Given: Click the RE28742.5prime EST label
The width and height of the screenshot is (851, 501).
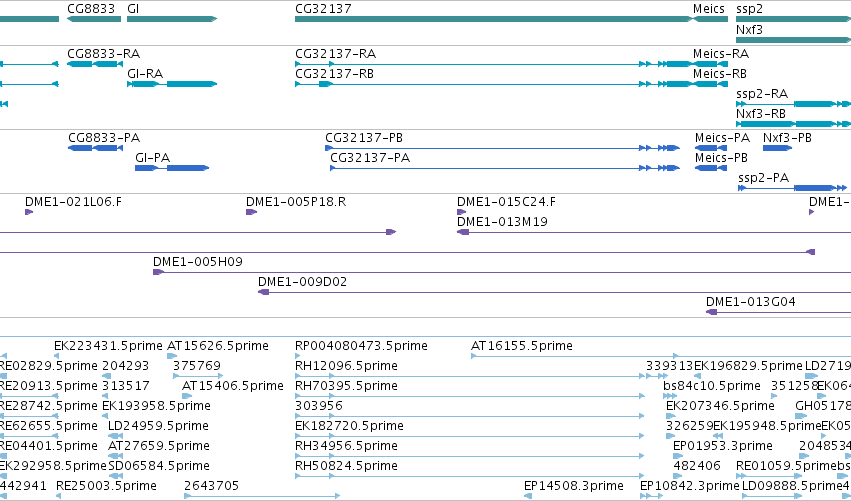Looking at the screenshot, I should 48,407.
